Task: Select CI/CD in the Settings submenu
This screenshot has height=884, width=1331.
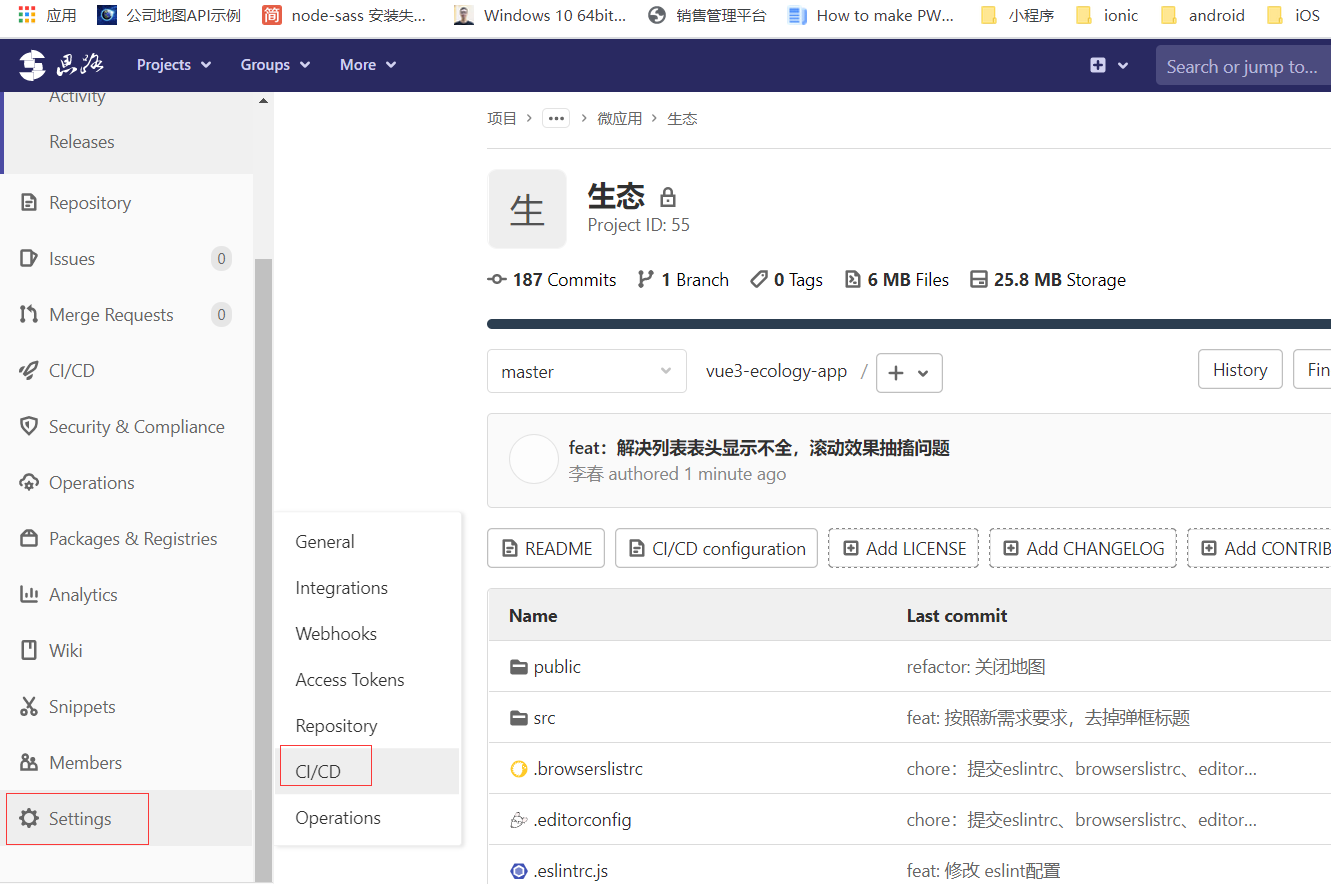Action: coord(318,772)
